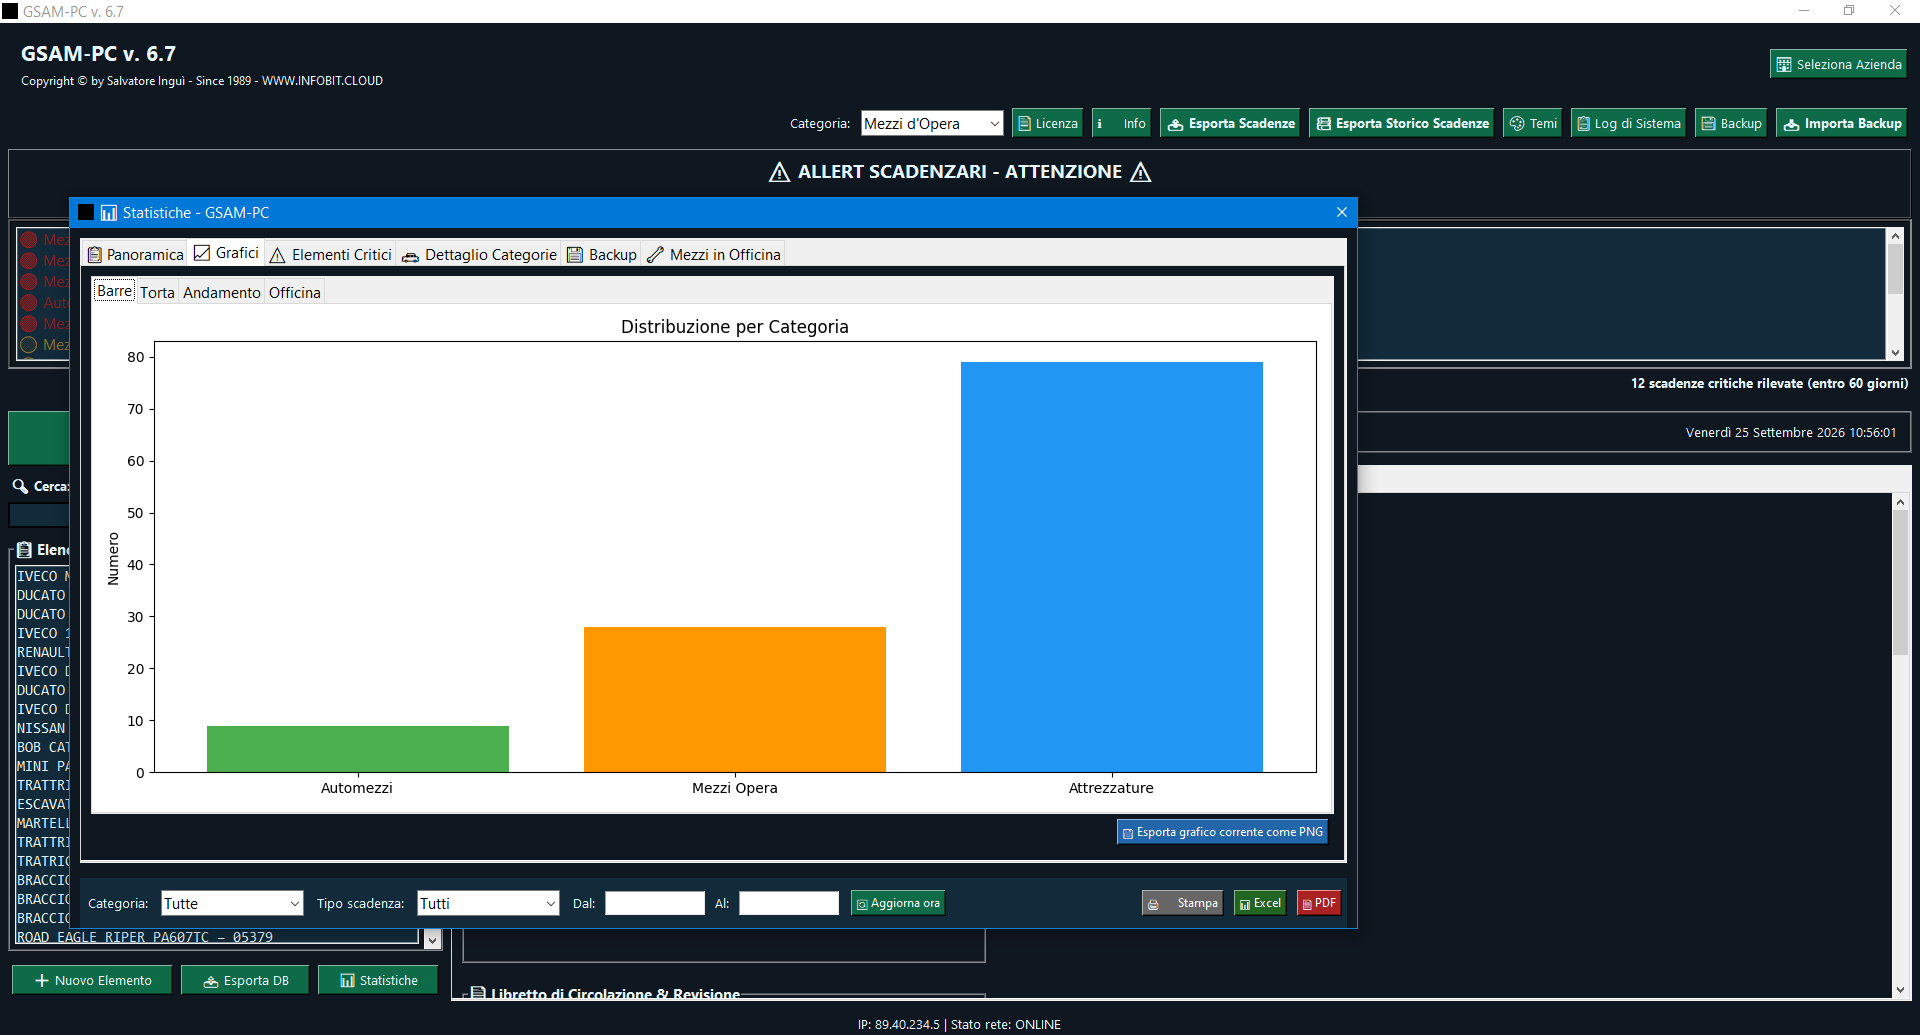The width and height of the screenshot is (1920, 1035).
Task: Click Nuovo Elemento button
Action: (x=92, y=980)
